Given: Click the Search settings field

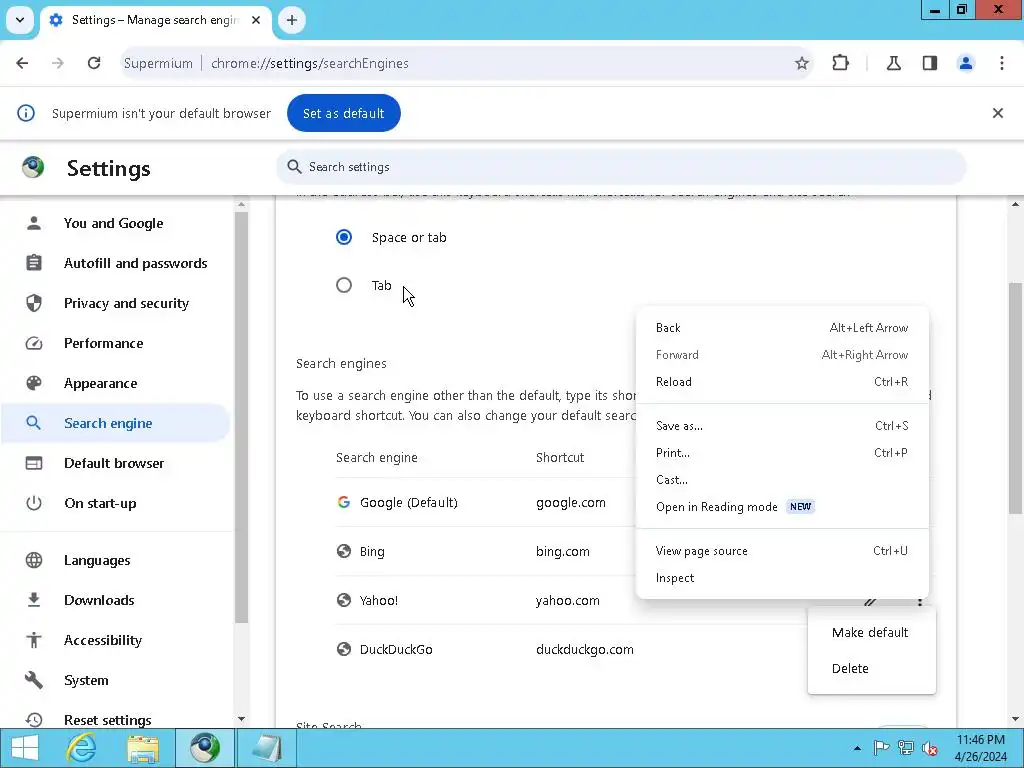Looking at the screenshot, I should [x=620, y=167].
